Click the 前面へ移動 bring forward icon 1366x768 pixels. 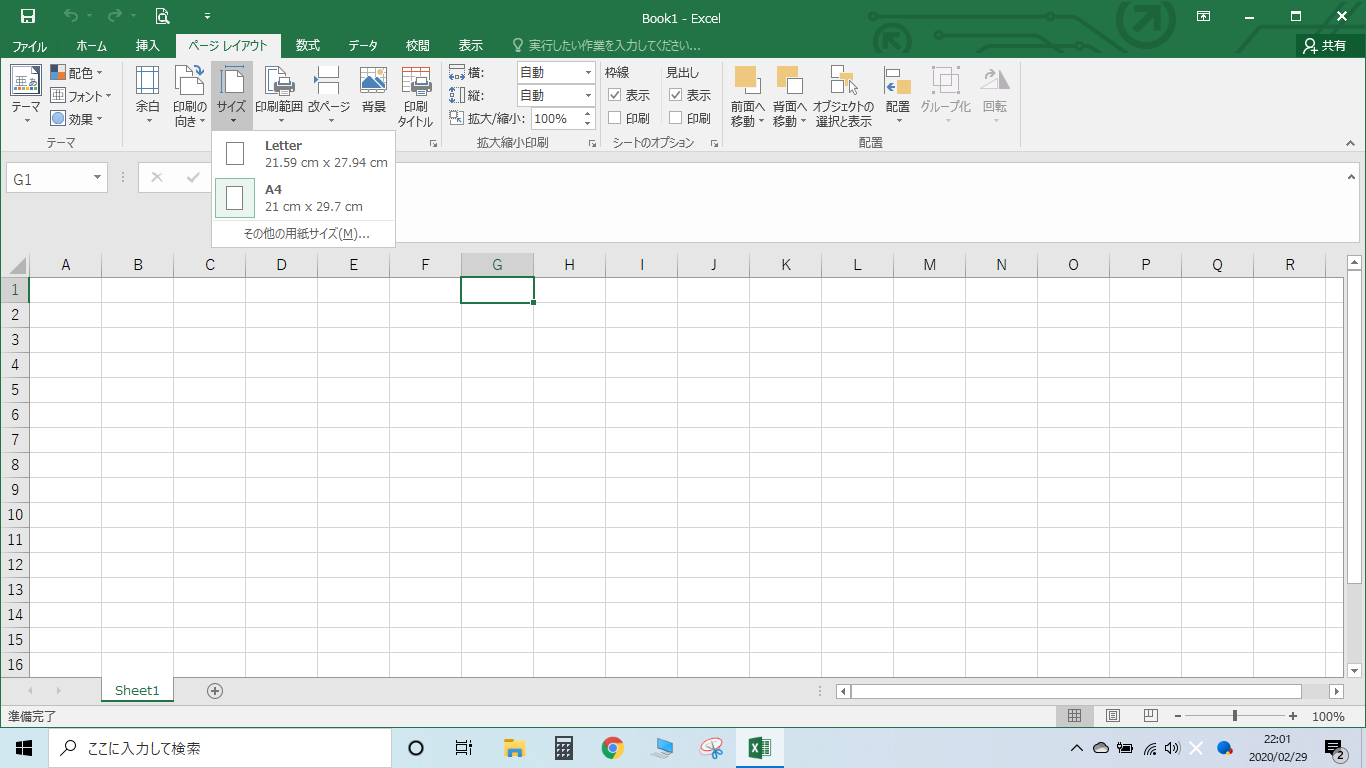click(x=747, y=80)
